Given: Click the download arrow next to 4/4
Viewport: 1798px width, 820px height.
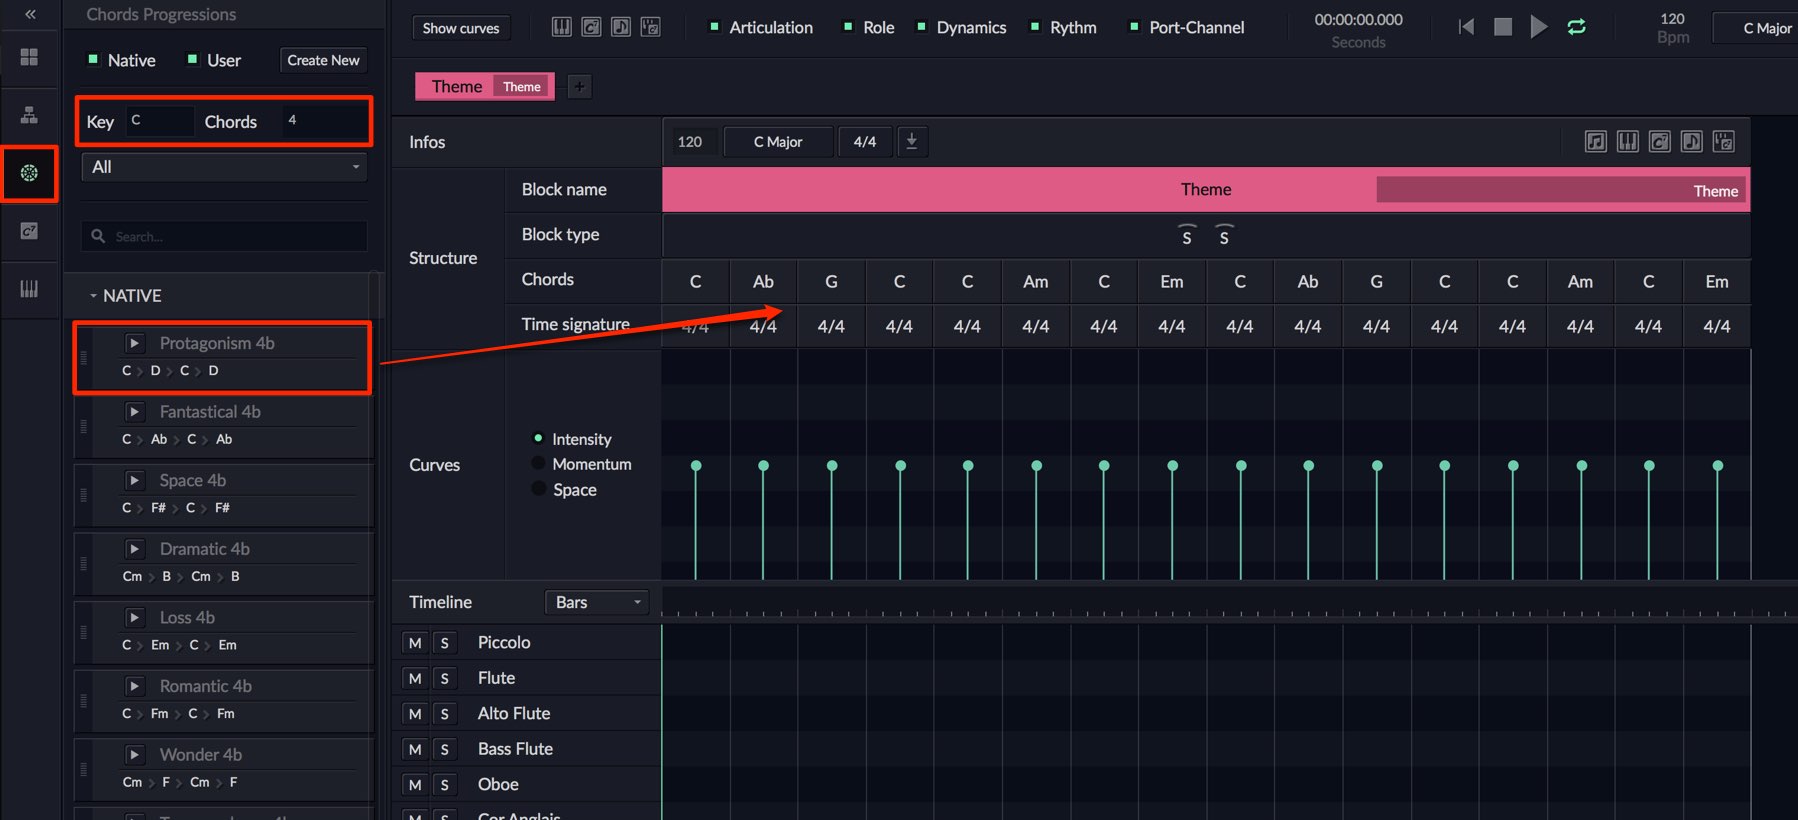Looking at the screenshot, I should point(912,141).
